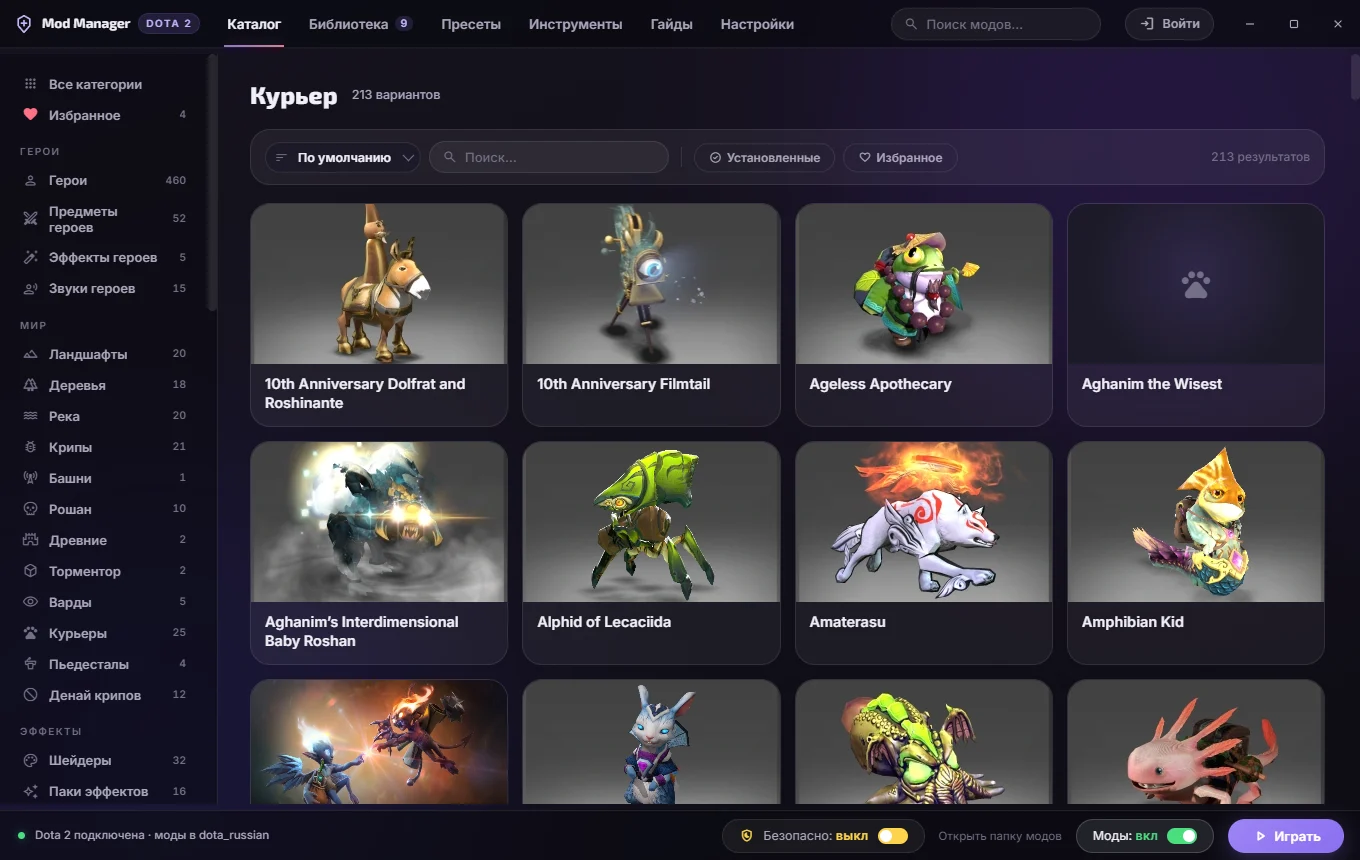Open the Настройки tab
The width and height of the screenshot is (1360, 860).
tap(757, 24)
